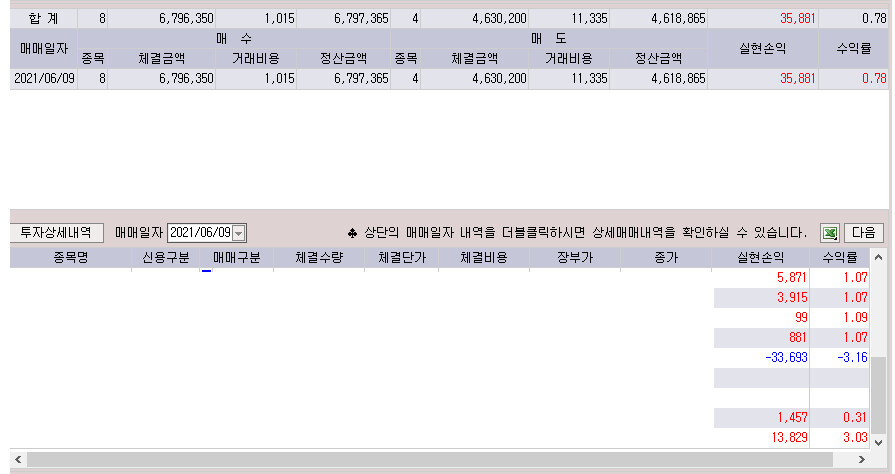895x474 pixels.
Task: Select the row with 1,457 profit
Action: [x=440, y=417]
